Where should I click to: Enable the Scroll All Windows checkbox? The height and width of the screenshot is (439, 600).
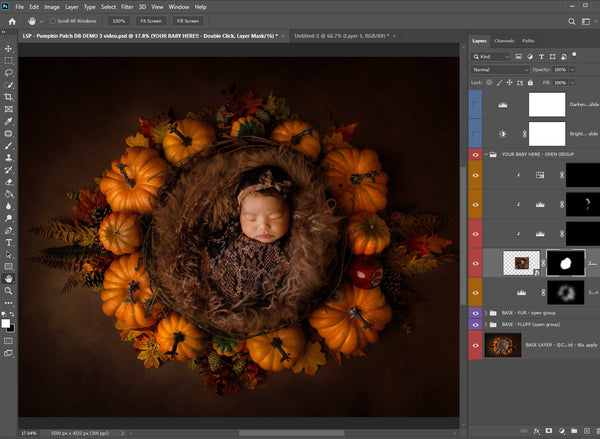[51, 20]
